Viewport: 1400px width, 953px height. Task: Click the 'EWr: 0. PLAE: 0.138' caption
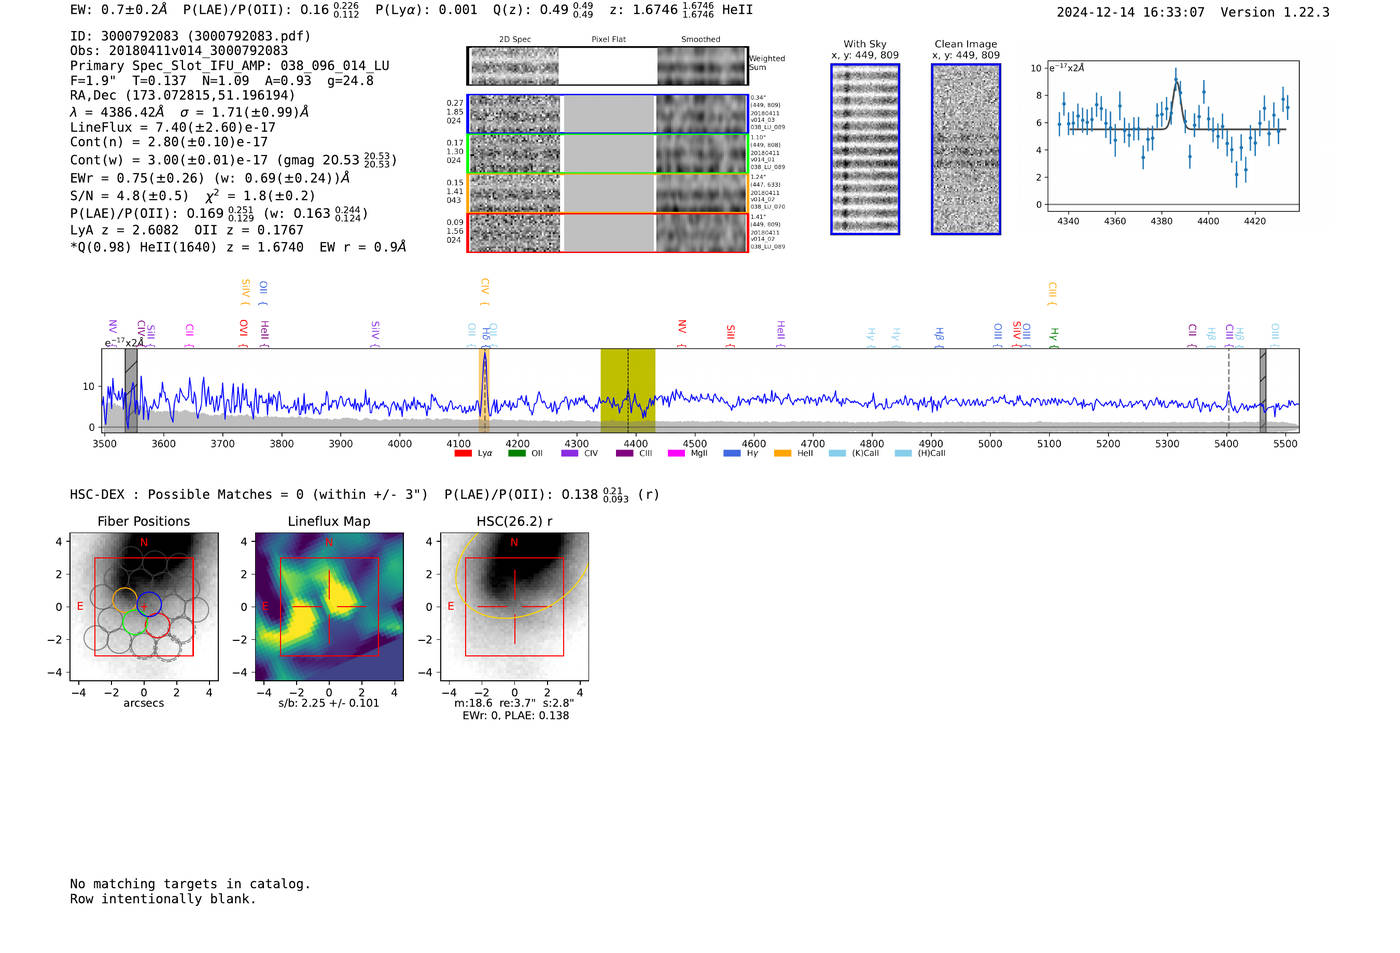(x=515, y=715)
